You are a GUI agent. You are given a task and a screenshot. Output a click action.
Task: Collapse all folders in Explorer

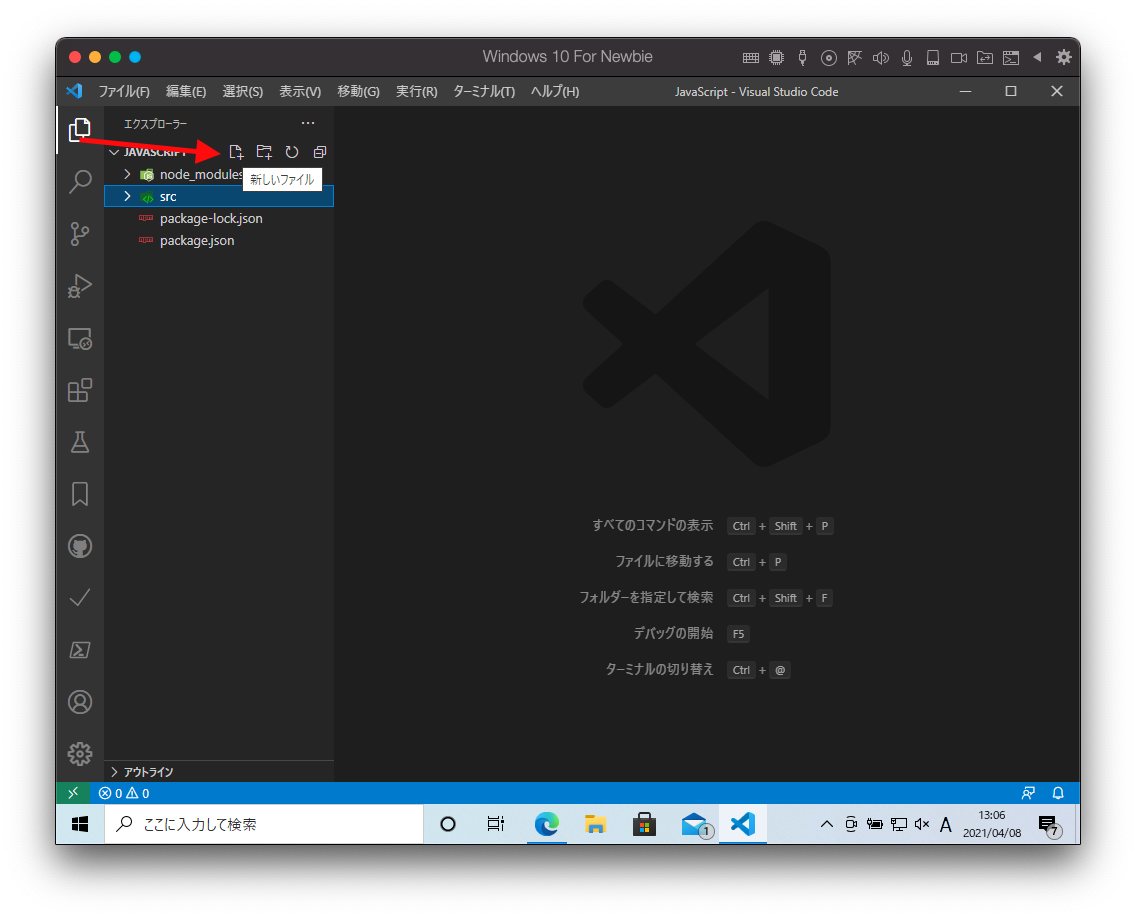pos(320,152)
